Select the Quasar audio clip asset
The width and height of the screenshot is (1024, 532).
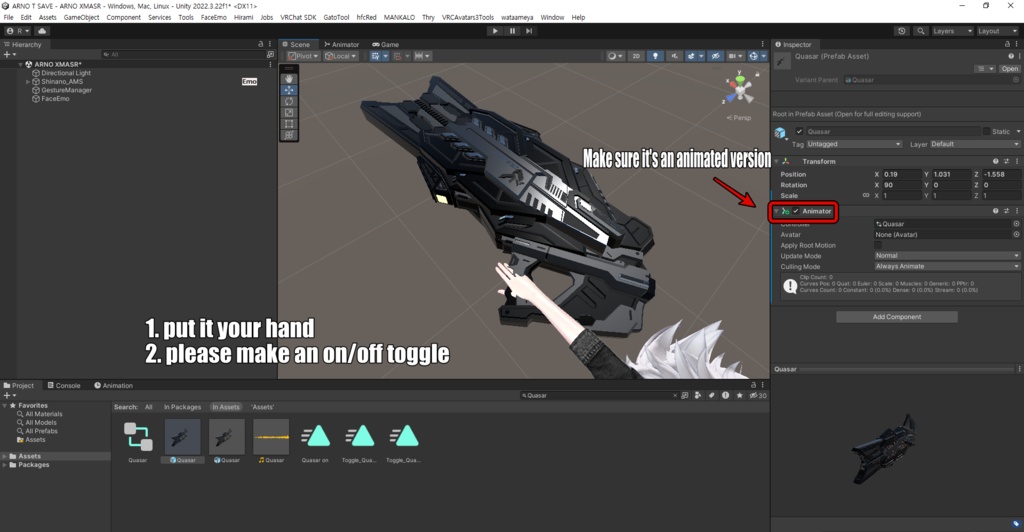271,441
